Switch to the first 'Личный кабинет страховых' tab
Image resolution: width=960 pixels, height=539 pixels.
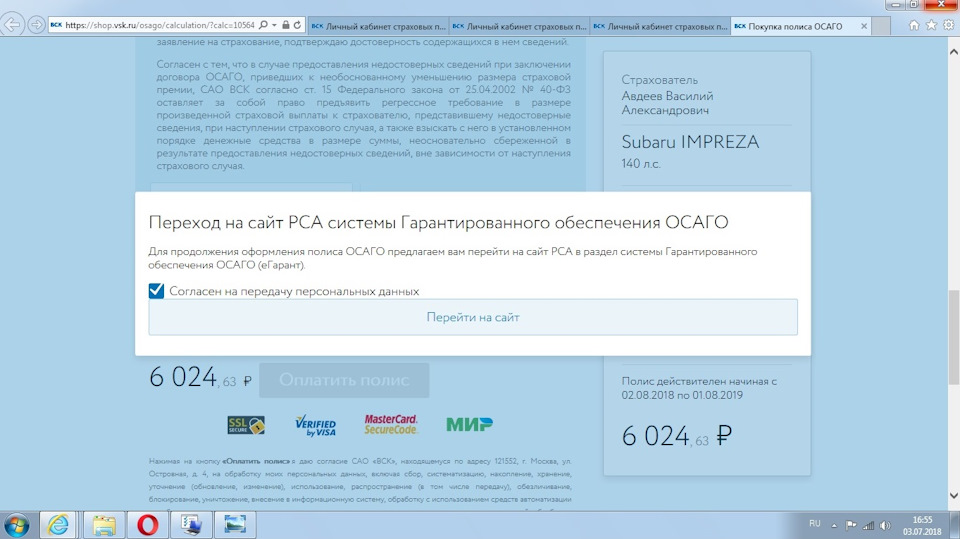[378, 26]
